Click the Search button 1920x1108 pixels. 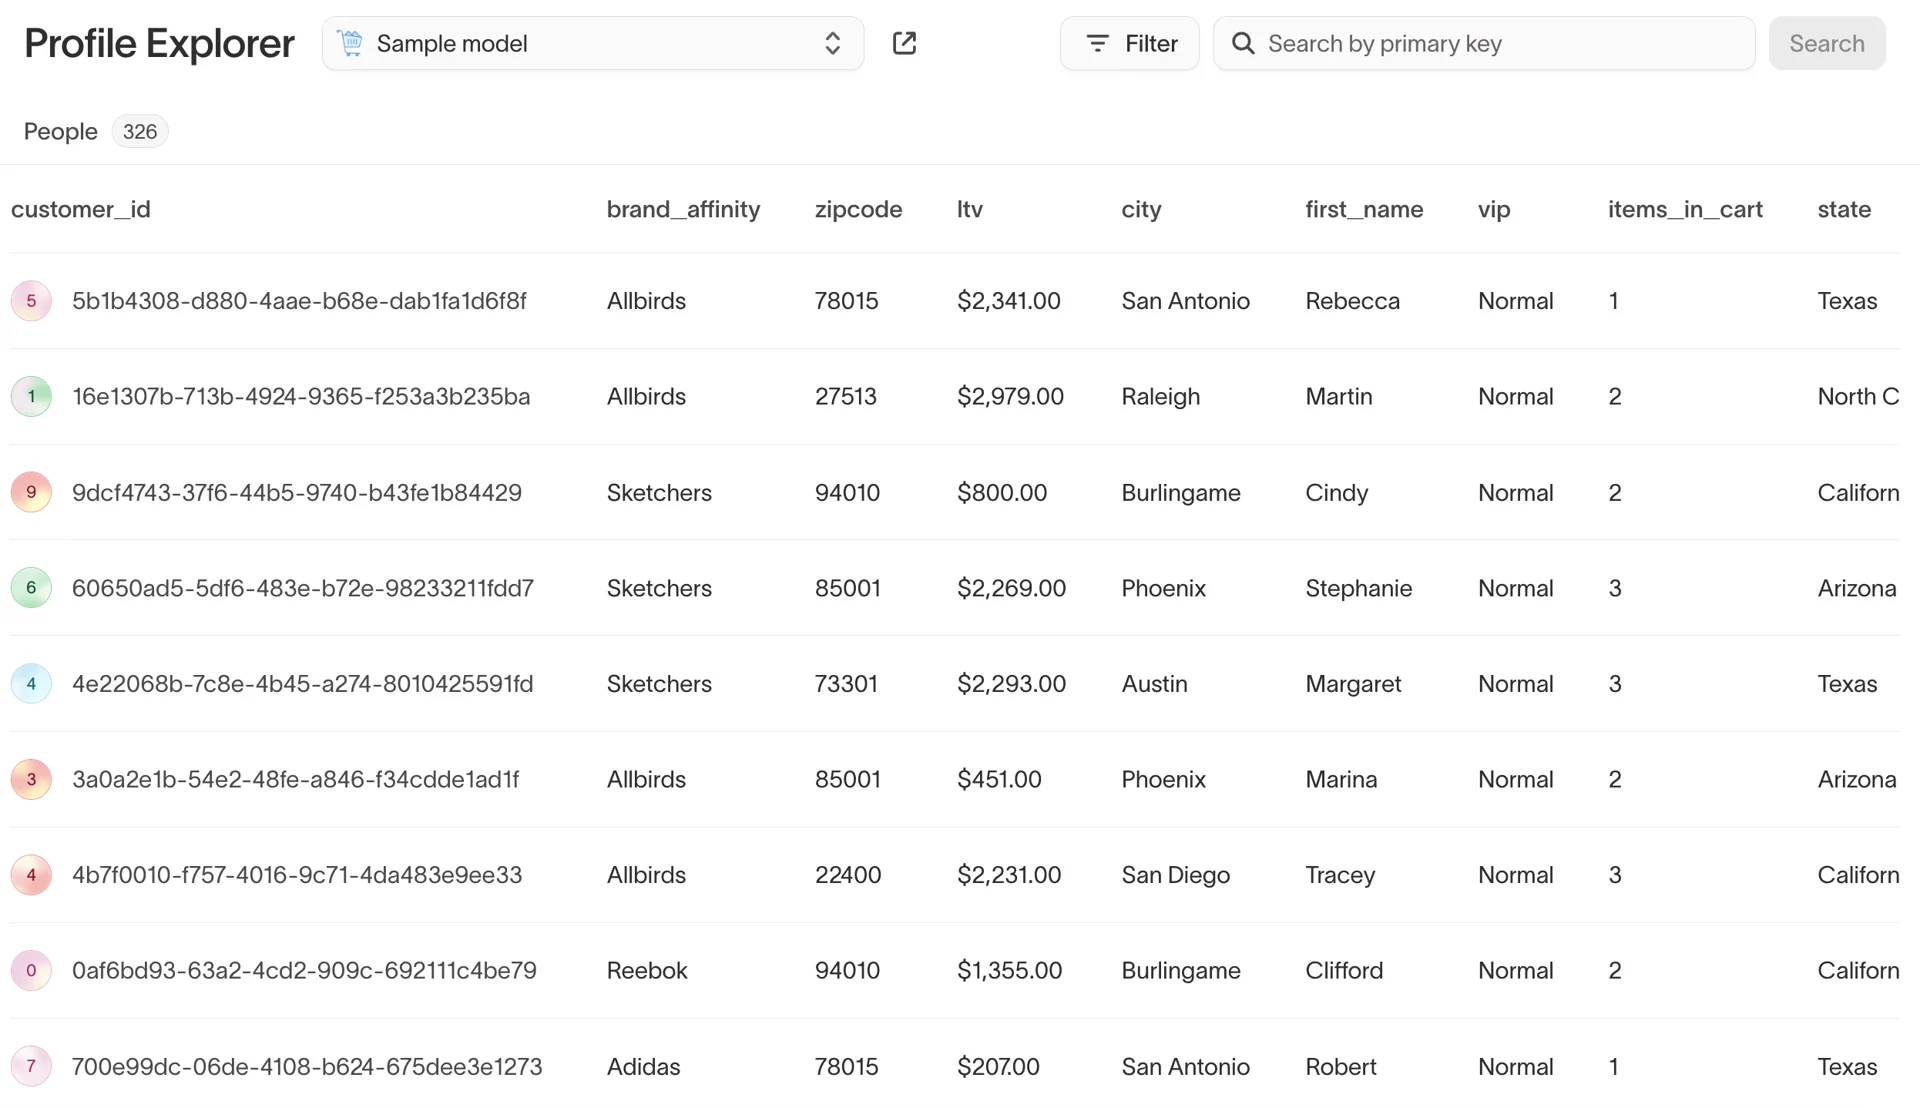1827,43
